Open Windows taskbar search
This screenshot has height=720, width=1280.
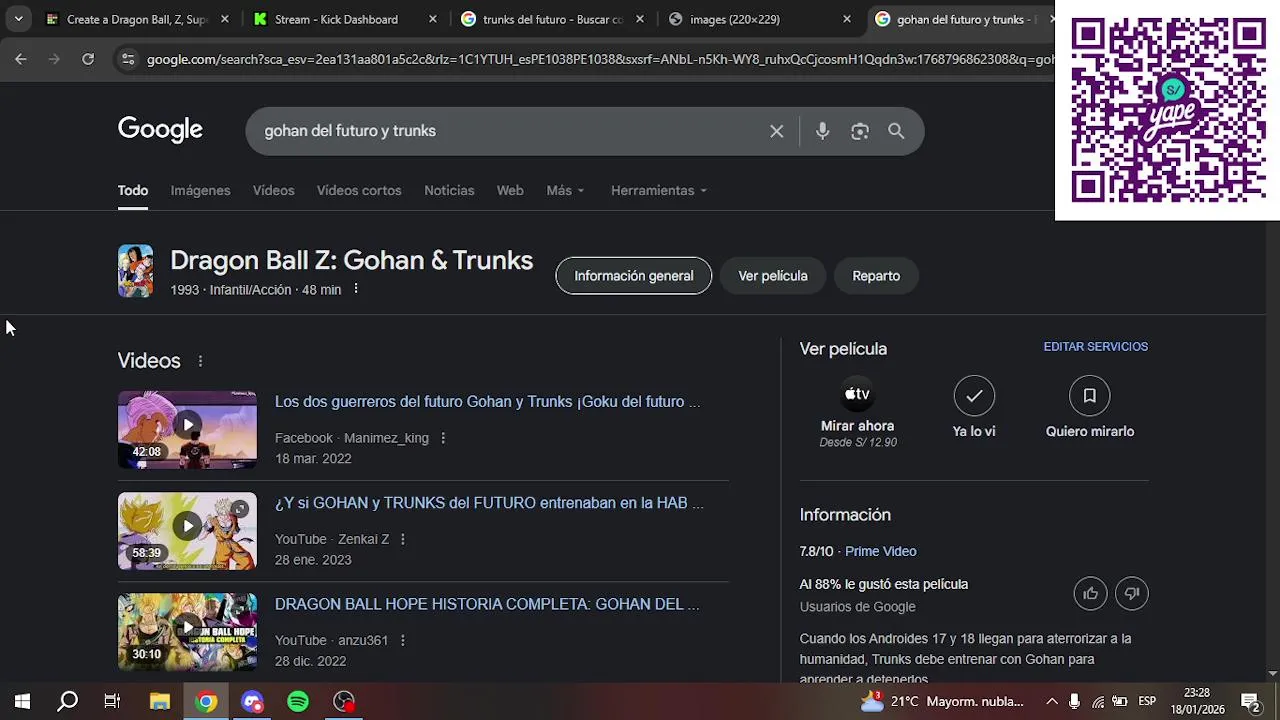pos(67,702)
